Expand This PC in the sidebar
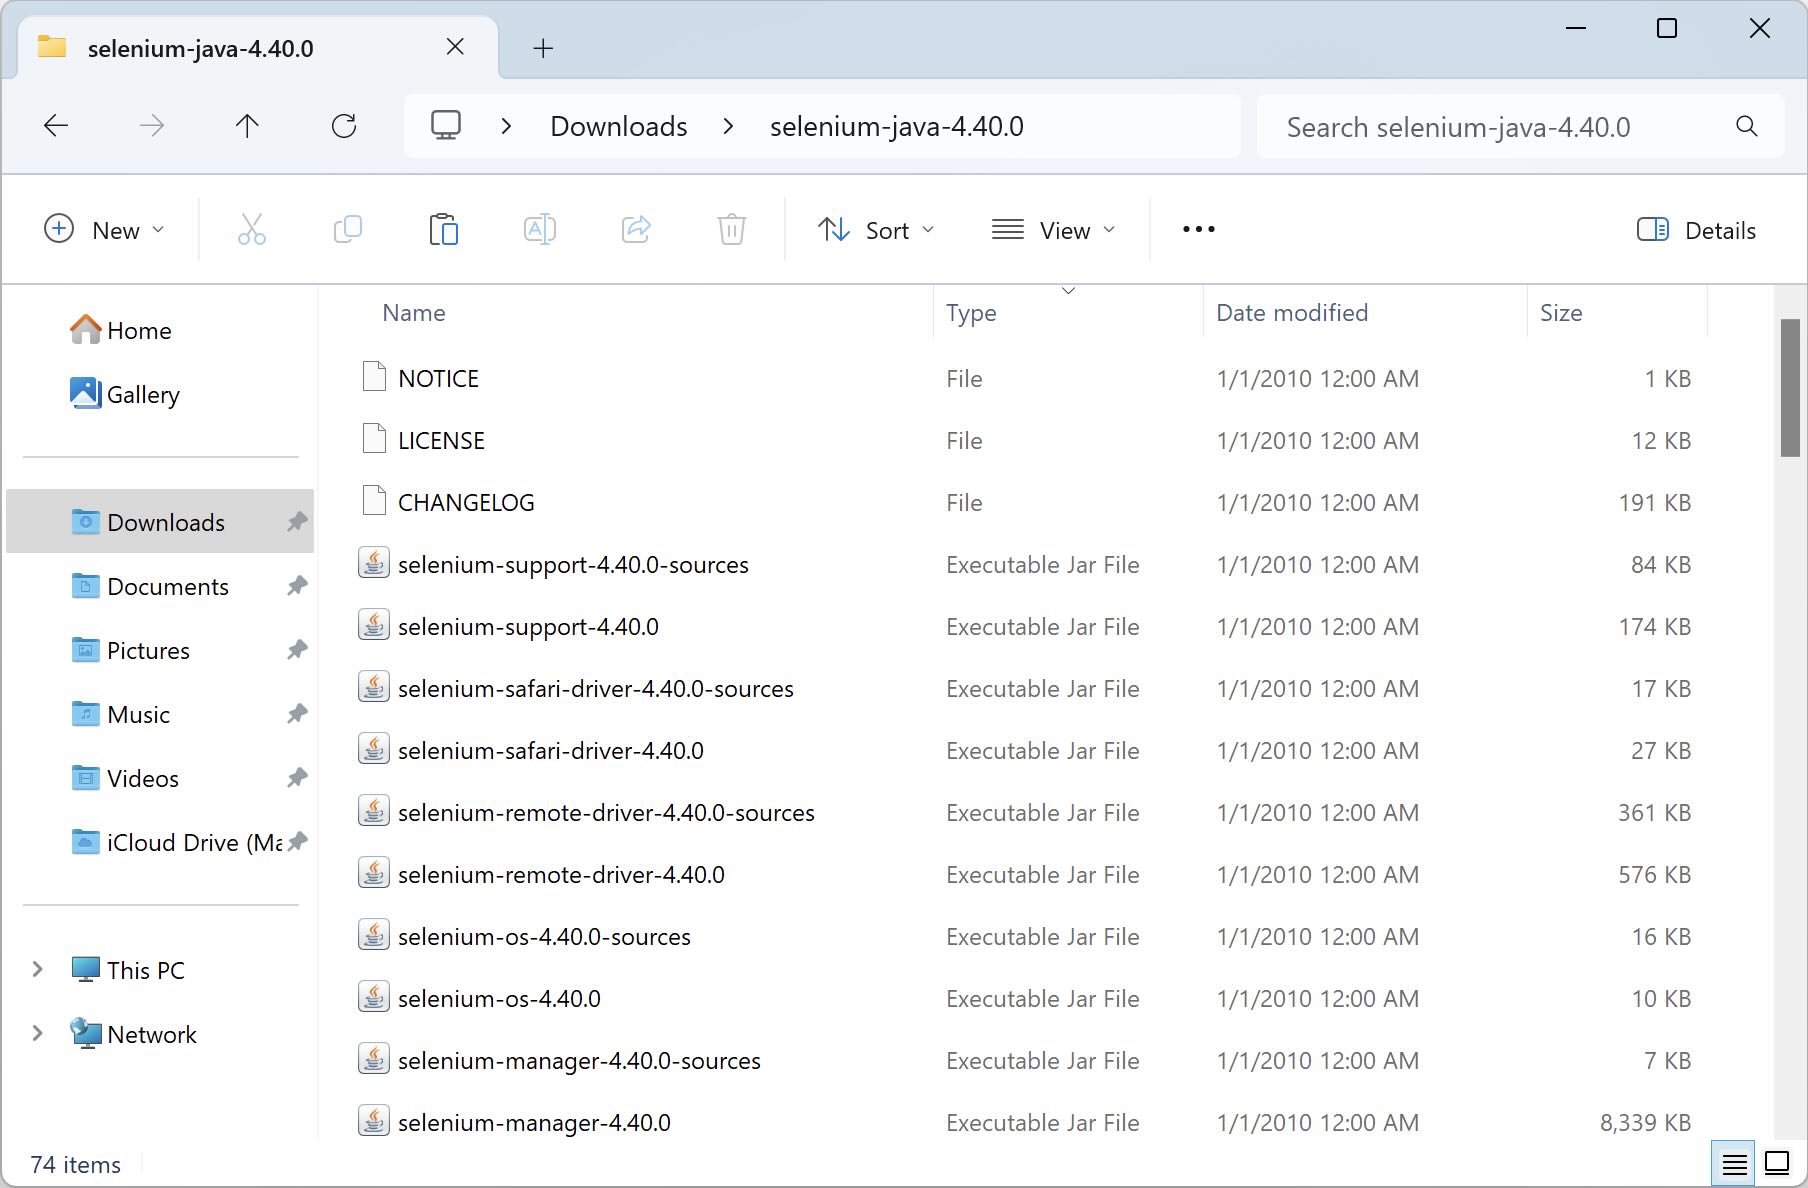1808x1188 pixels. click(x=36, y=969)
